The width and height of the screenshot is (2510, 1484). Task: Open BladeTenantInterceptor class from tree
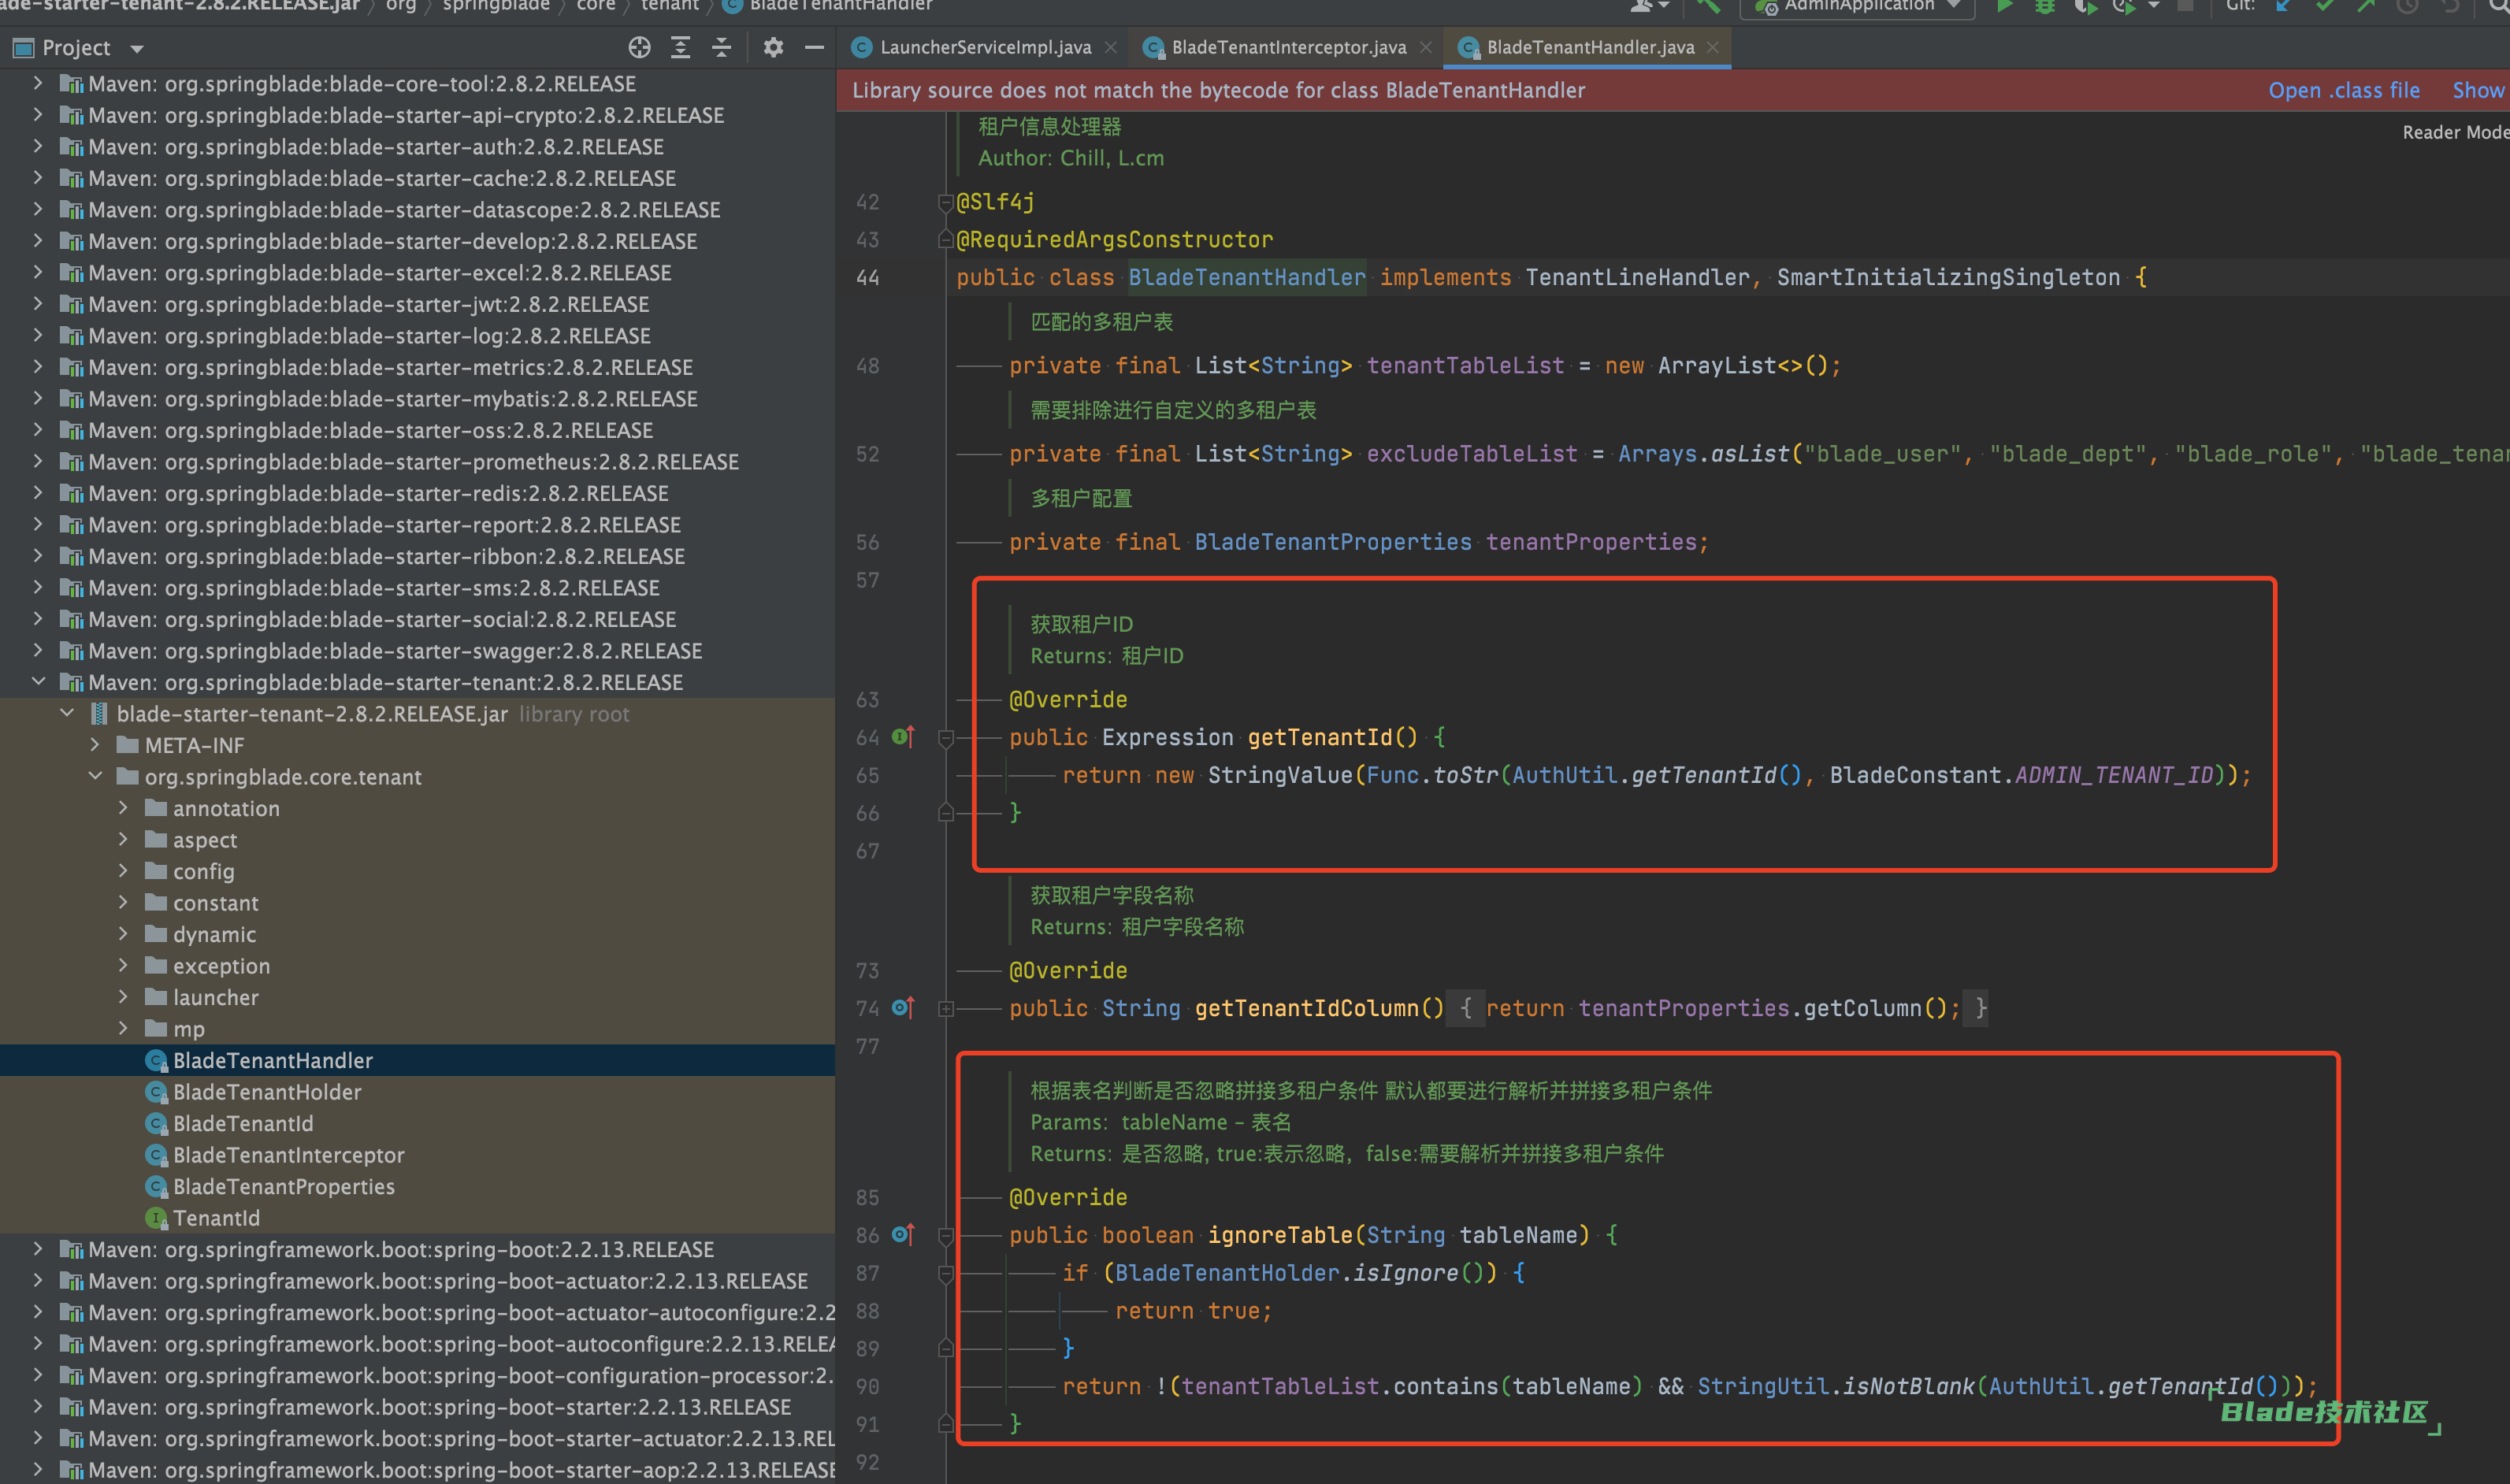pyautogui.click(x=288, y=1155)
